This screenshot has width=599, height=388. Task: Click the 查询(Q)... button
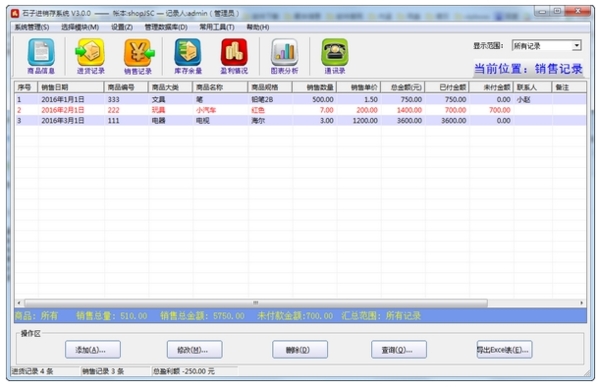pos(399,349)
